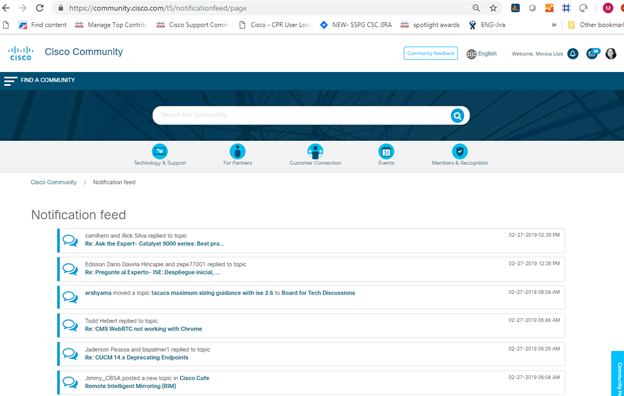This screenshot has height=396, width=624.
Task: Open the Other bookmarks folder
Action: pos(596,25)
